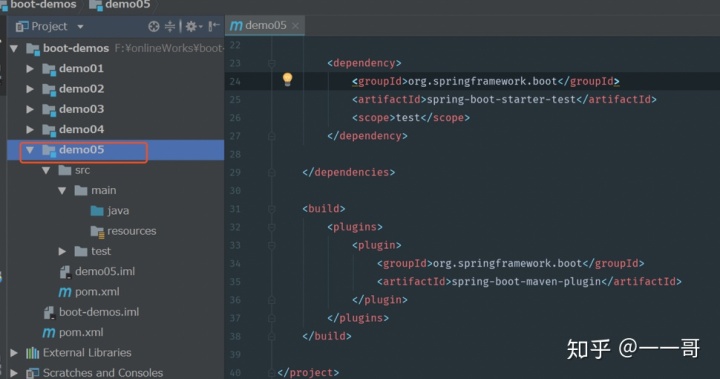Click the closing project tag on line 40
720x379 pixels.
pos(308,373)
